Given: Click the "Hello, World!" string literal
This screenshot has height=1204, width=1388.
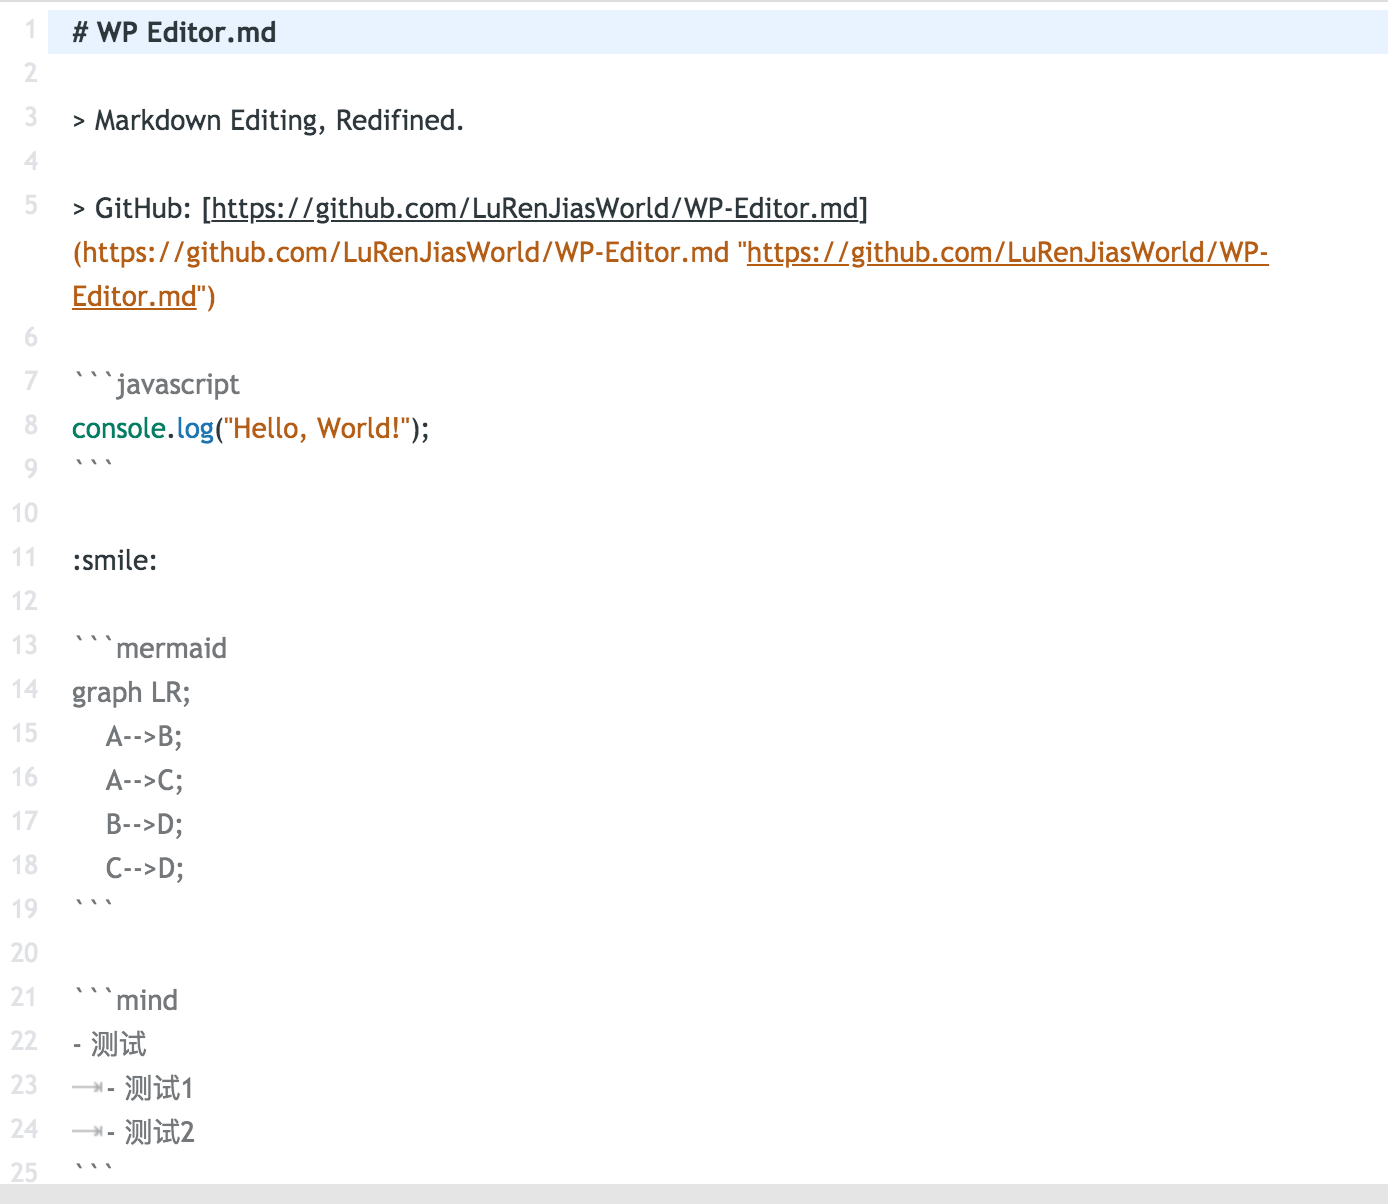Looking at the screenshot, I should 317,428.
